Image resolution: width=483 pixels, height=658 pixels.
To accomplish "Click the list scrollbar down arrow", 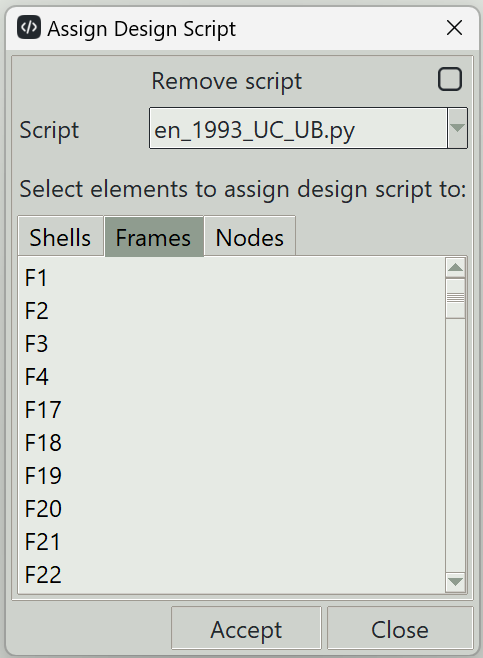I will tap(456, 582).
